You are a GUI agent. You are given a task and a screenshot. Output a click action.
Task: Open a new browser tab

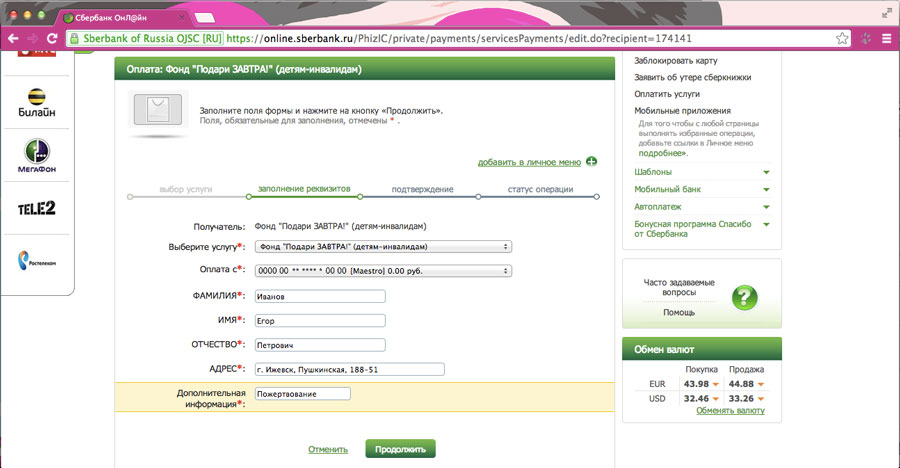(x=204, y=18)
